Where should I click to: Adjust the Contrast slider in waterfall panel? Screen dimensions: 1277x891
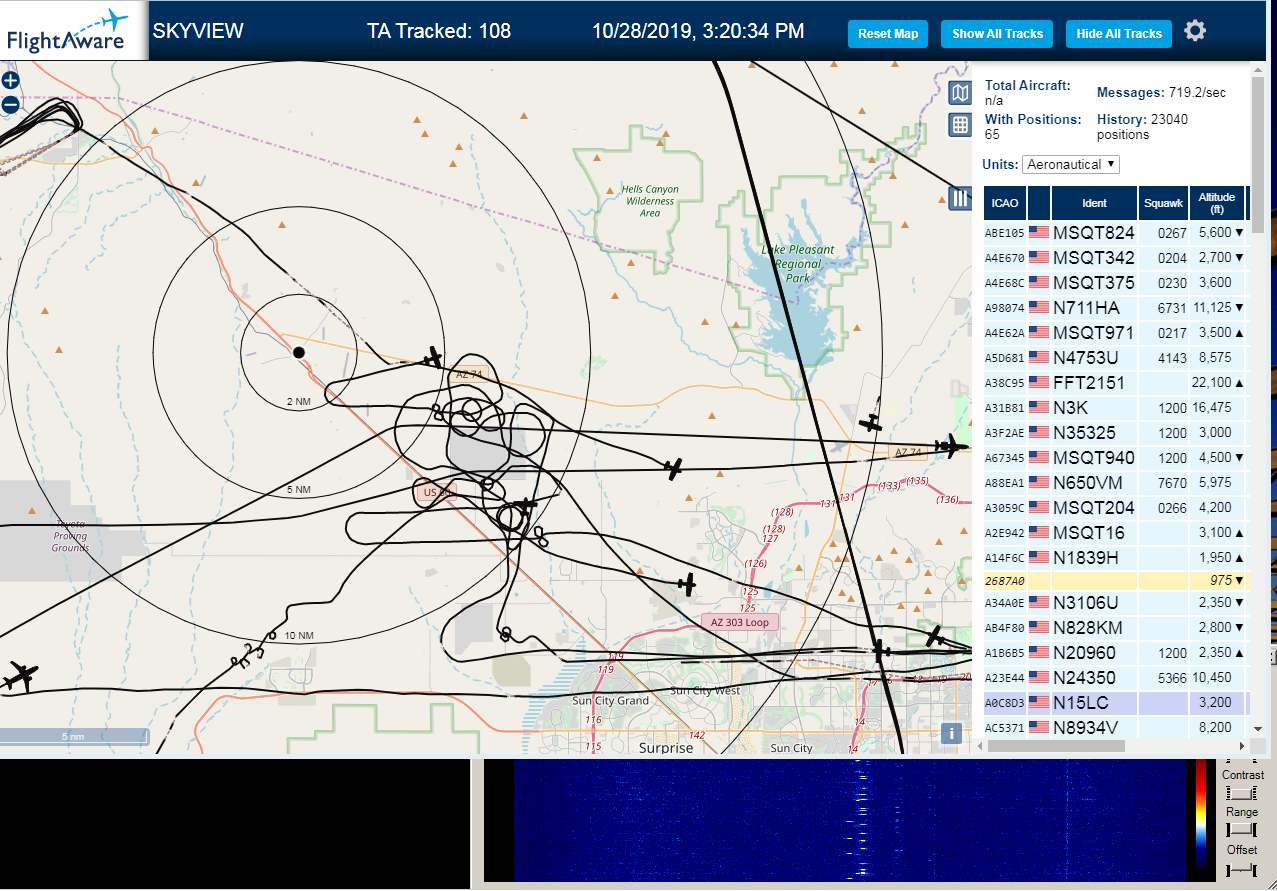pos(1242,792)
